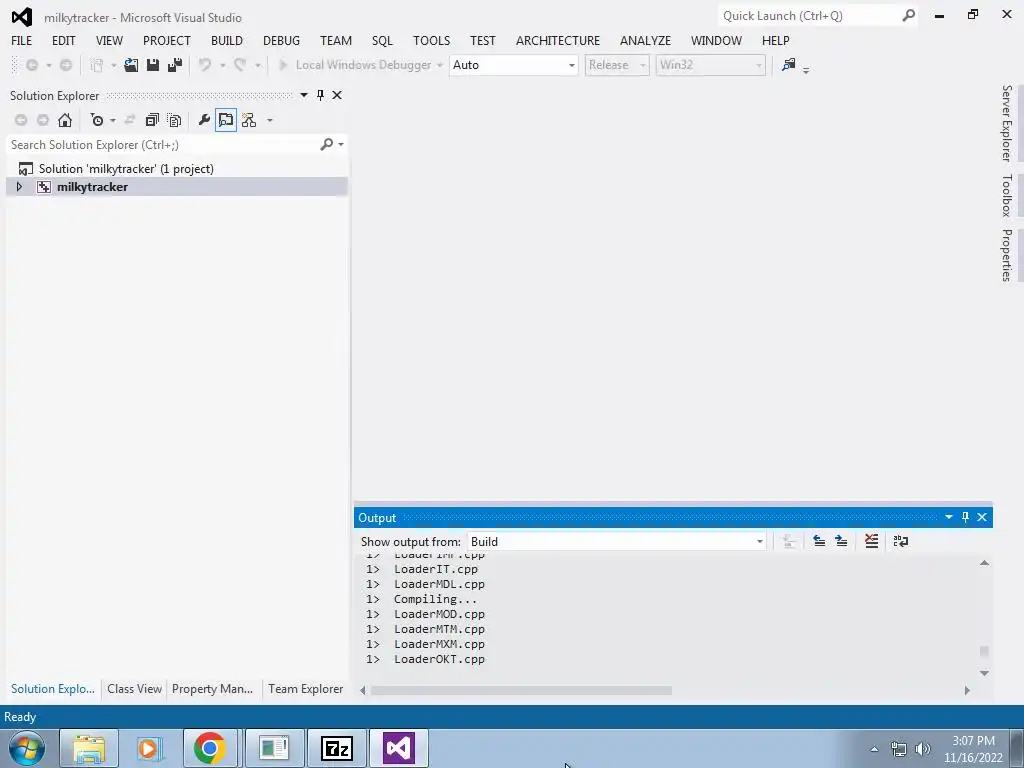The width and height of the screenshot is (1024, 768).
Task: Click the Output horizontal scrollbar thumb
Action: pos(521,690)
